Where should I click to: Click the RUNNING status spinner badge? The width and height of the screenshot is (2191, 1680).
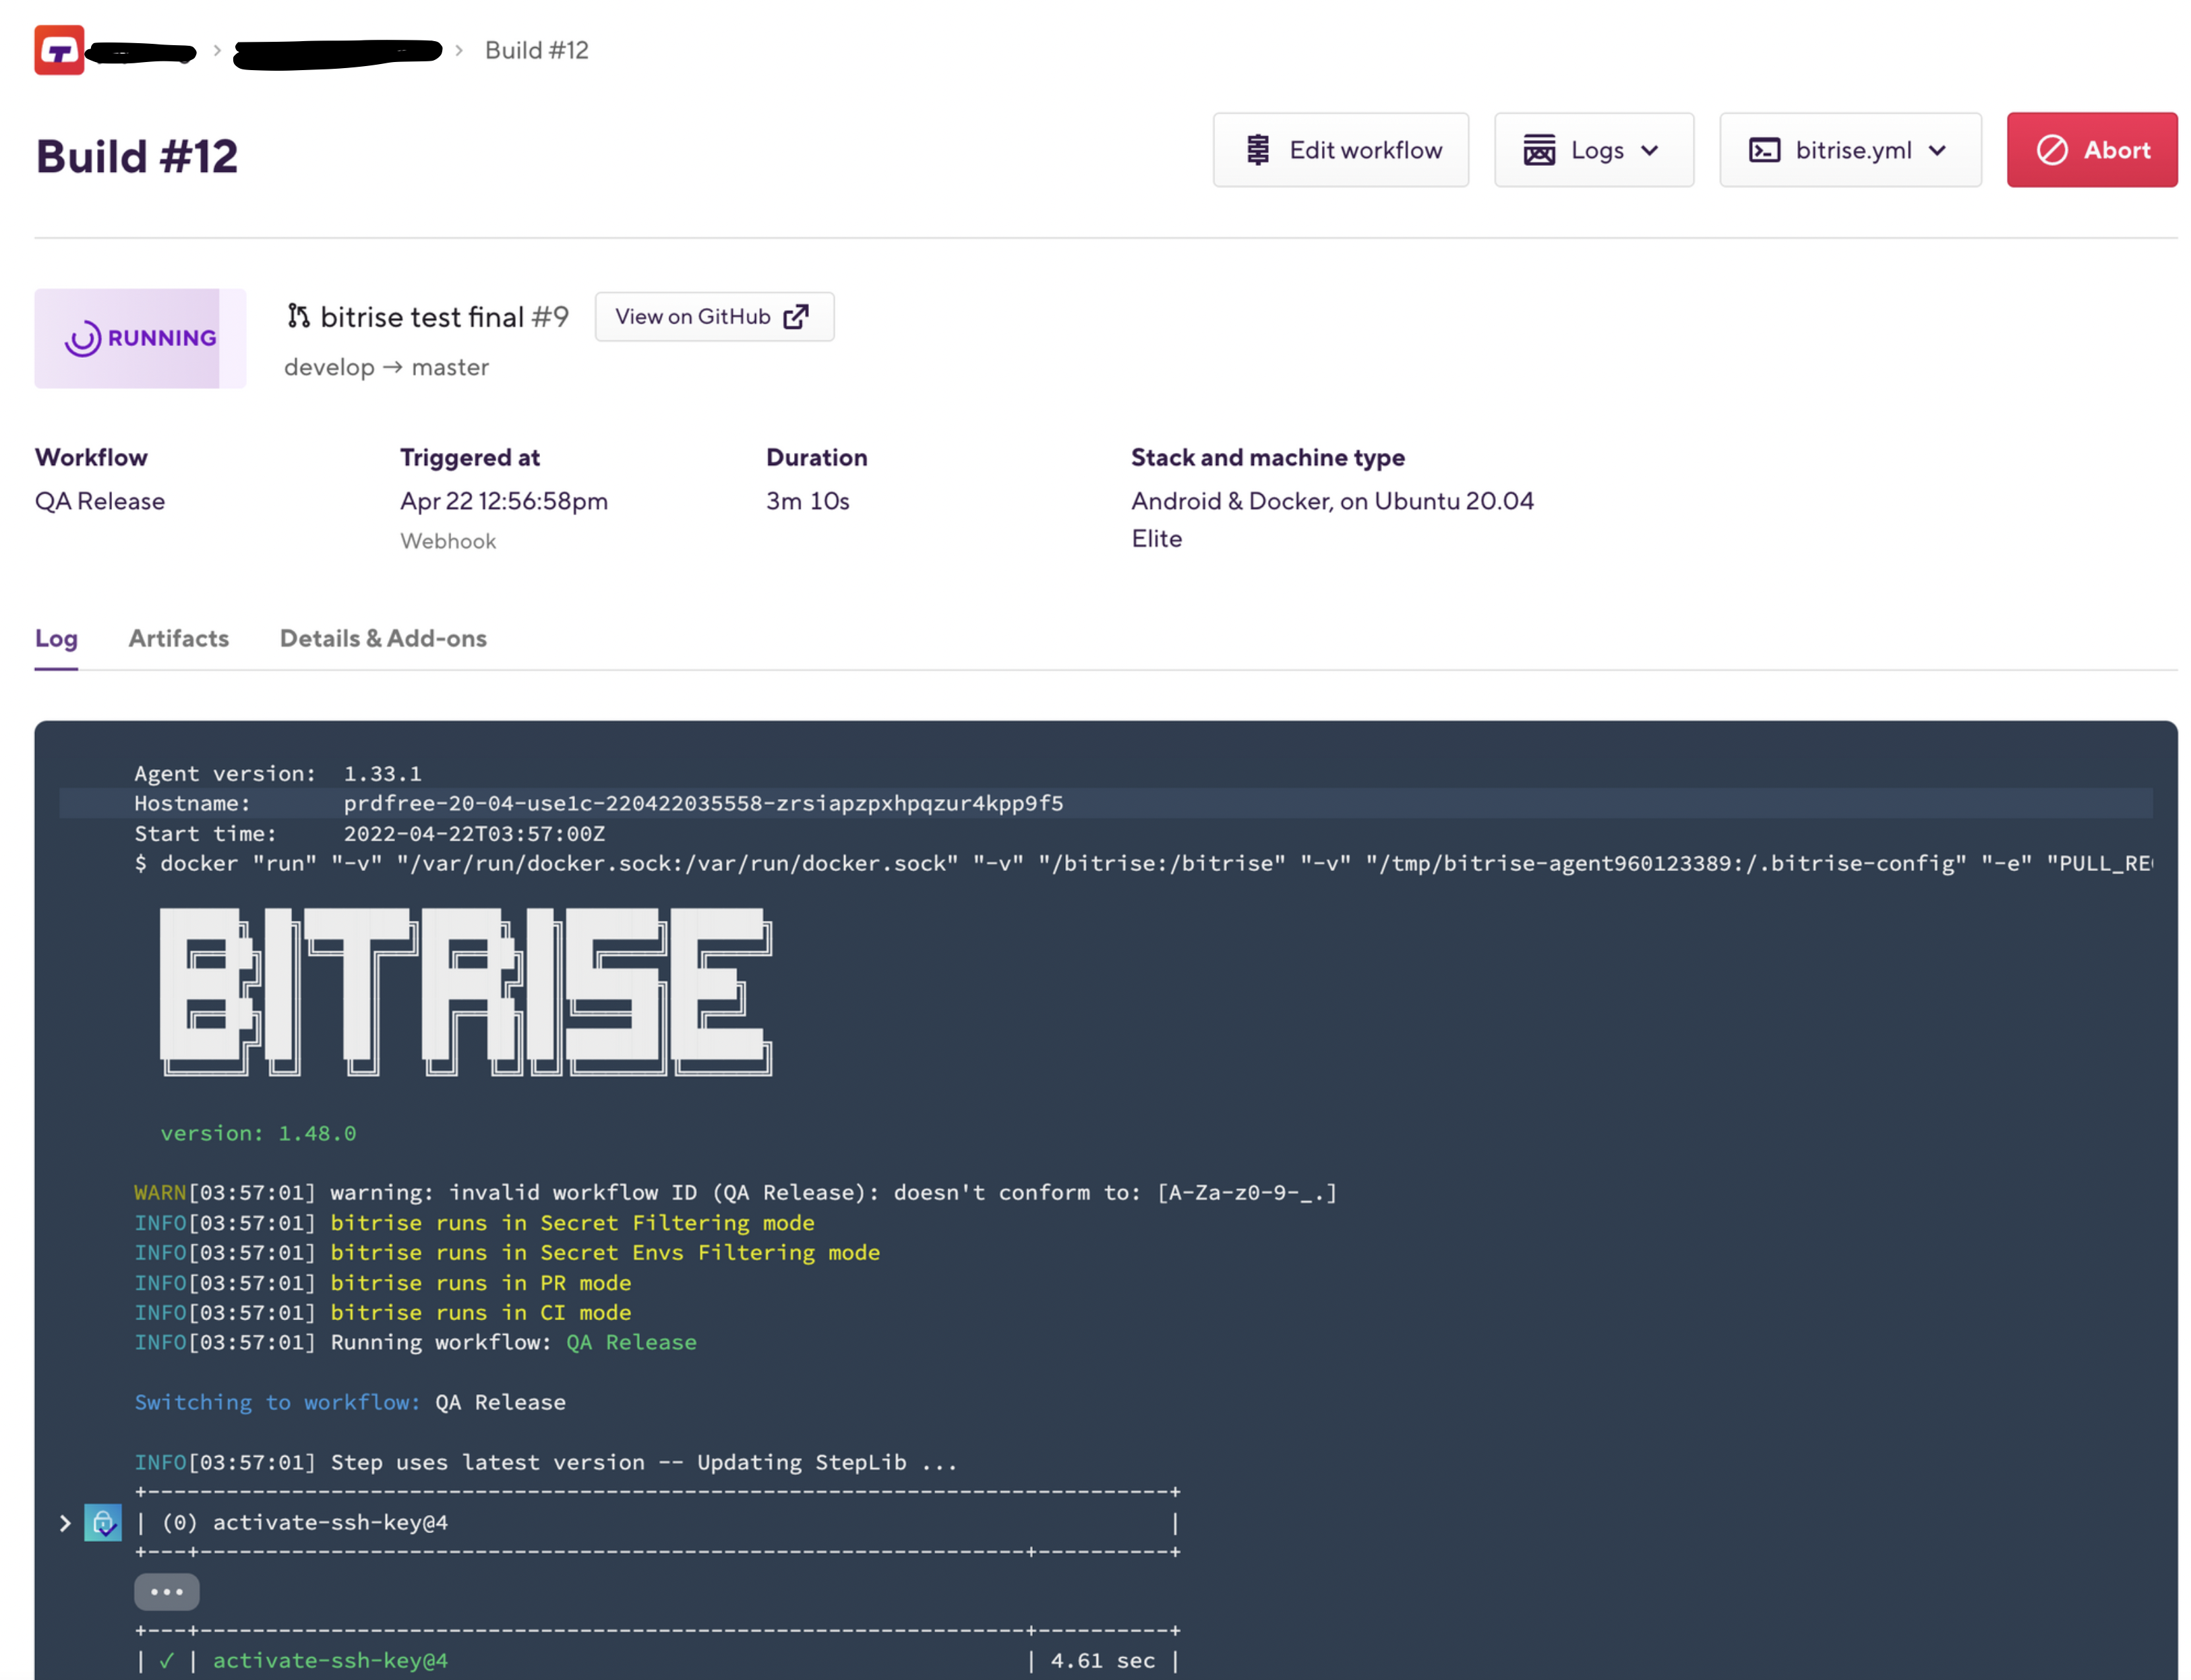140,338
